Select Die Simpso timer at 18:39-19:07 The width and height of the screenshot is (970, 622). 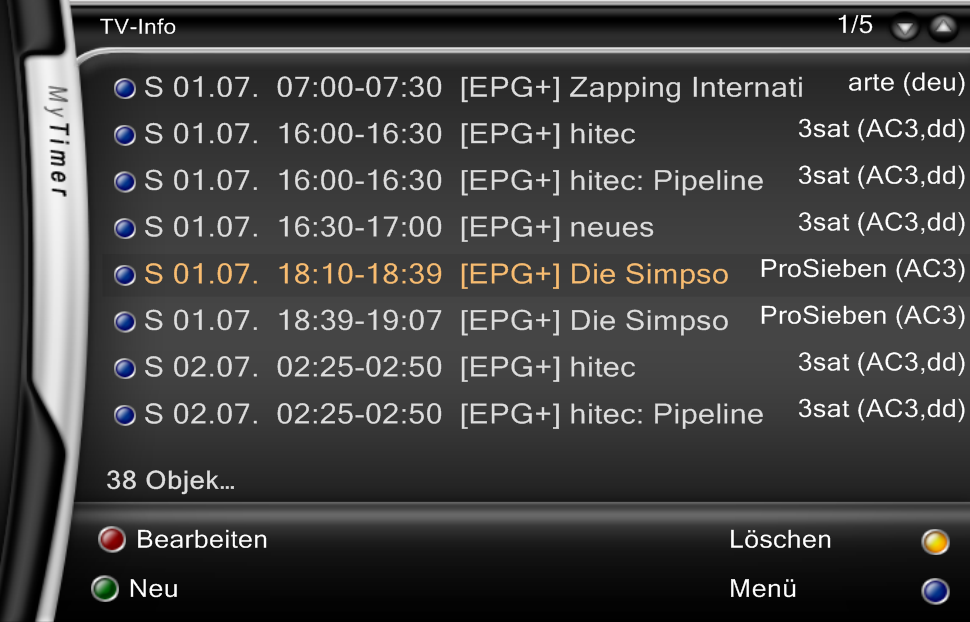[x=536, y=320]
